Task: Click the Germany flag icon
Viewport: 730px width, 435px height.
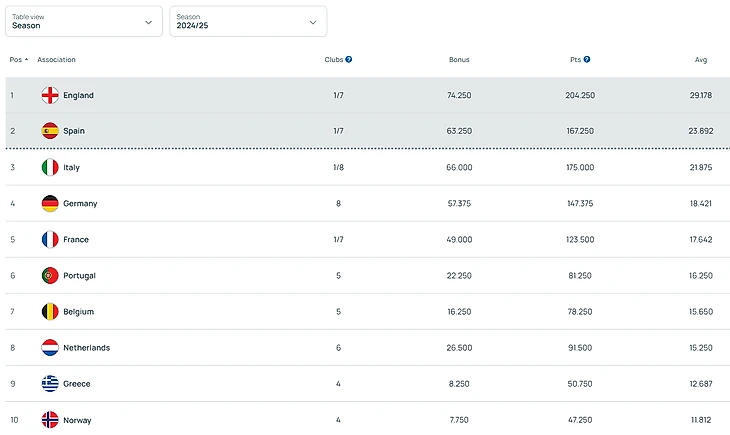Action: [x=50, y=203]
